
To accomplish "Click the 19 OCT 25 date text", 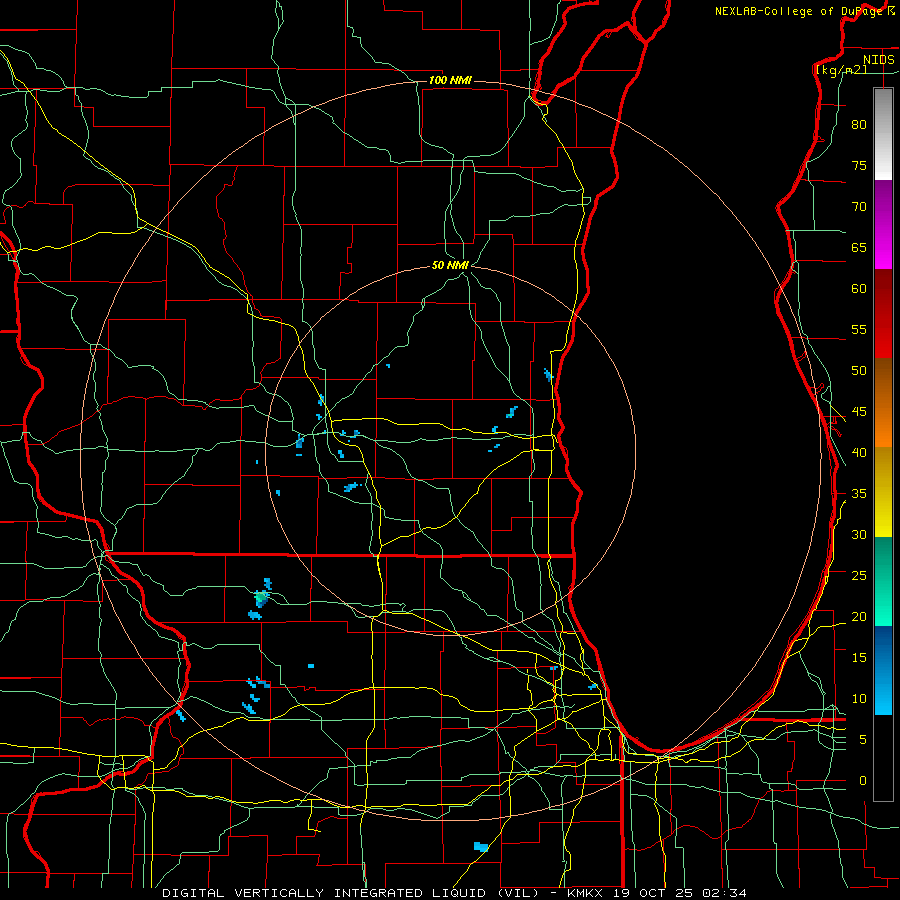I will 654,893.
